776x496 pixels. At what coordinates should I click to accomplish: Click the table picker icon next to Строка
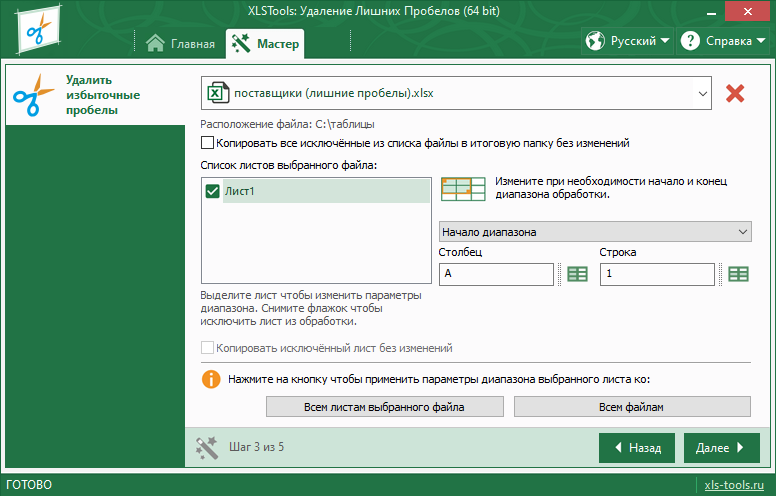click(x=738, y=274)
